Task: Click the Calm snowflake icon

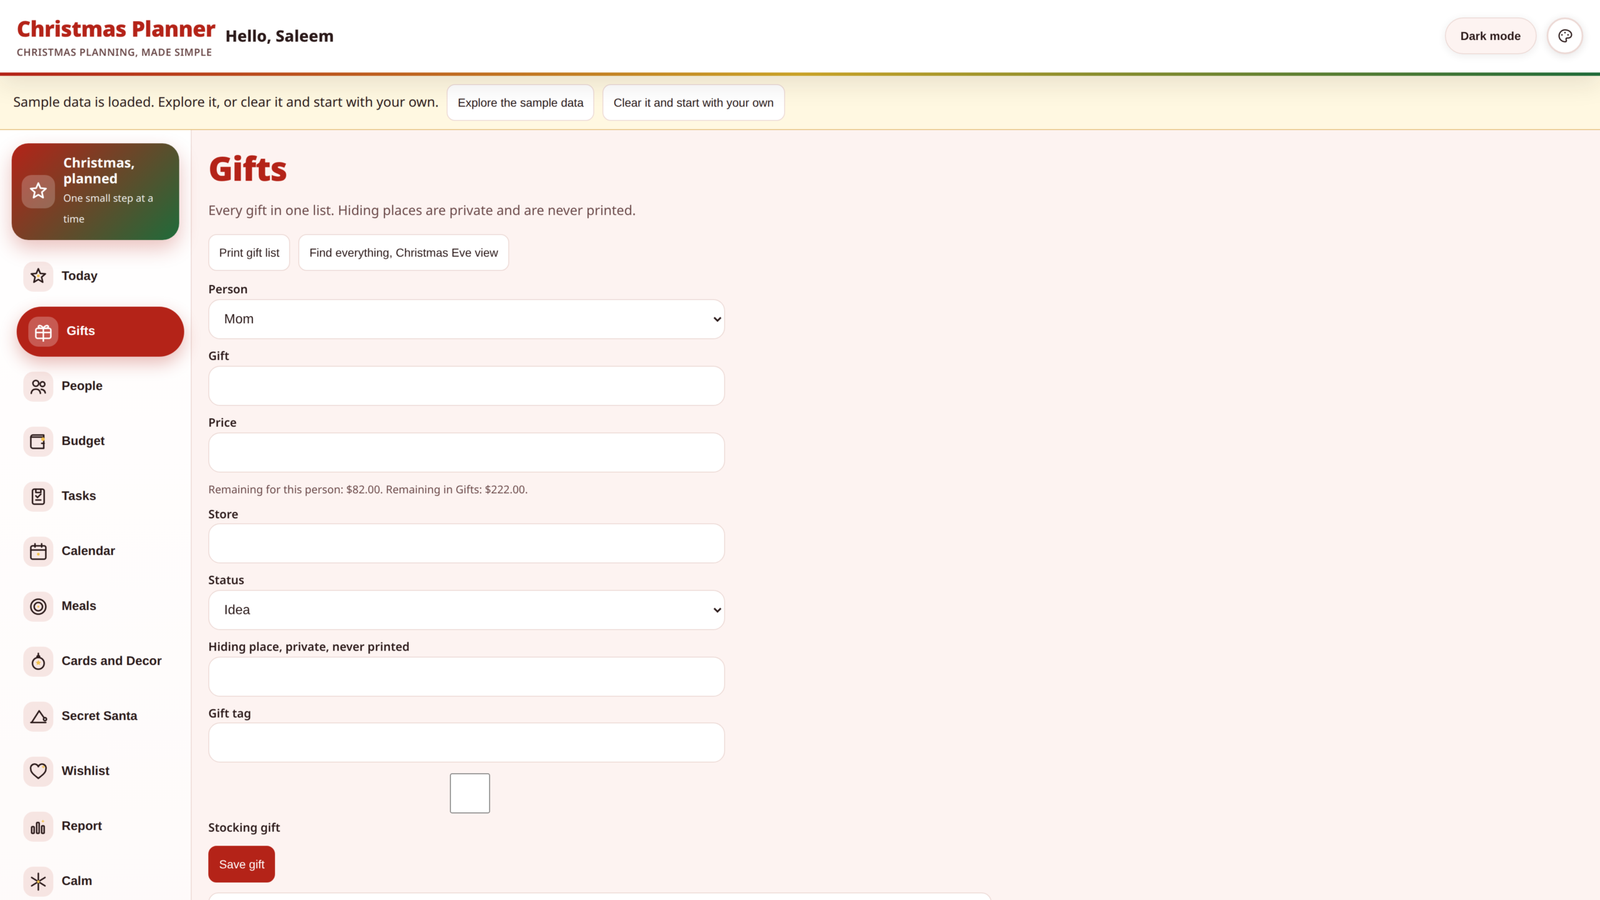Action: (38, 881)
